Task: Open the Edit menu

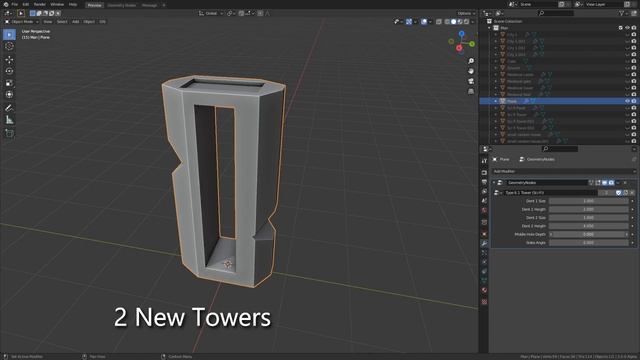Action: [26, 4]
